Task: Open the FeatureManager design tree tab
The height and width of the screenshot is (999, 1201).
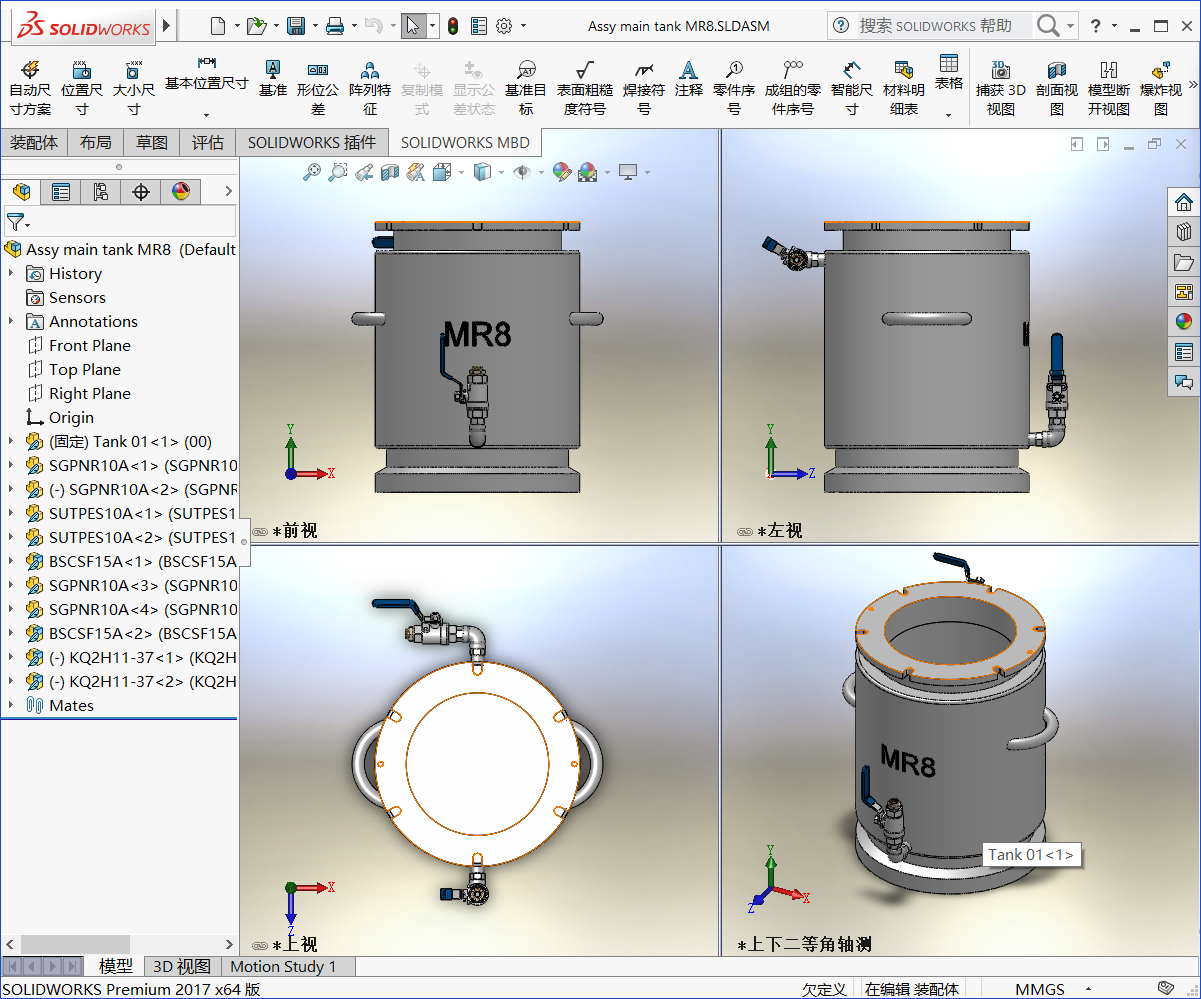Action: (21, 191)
